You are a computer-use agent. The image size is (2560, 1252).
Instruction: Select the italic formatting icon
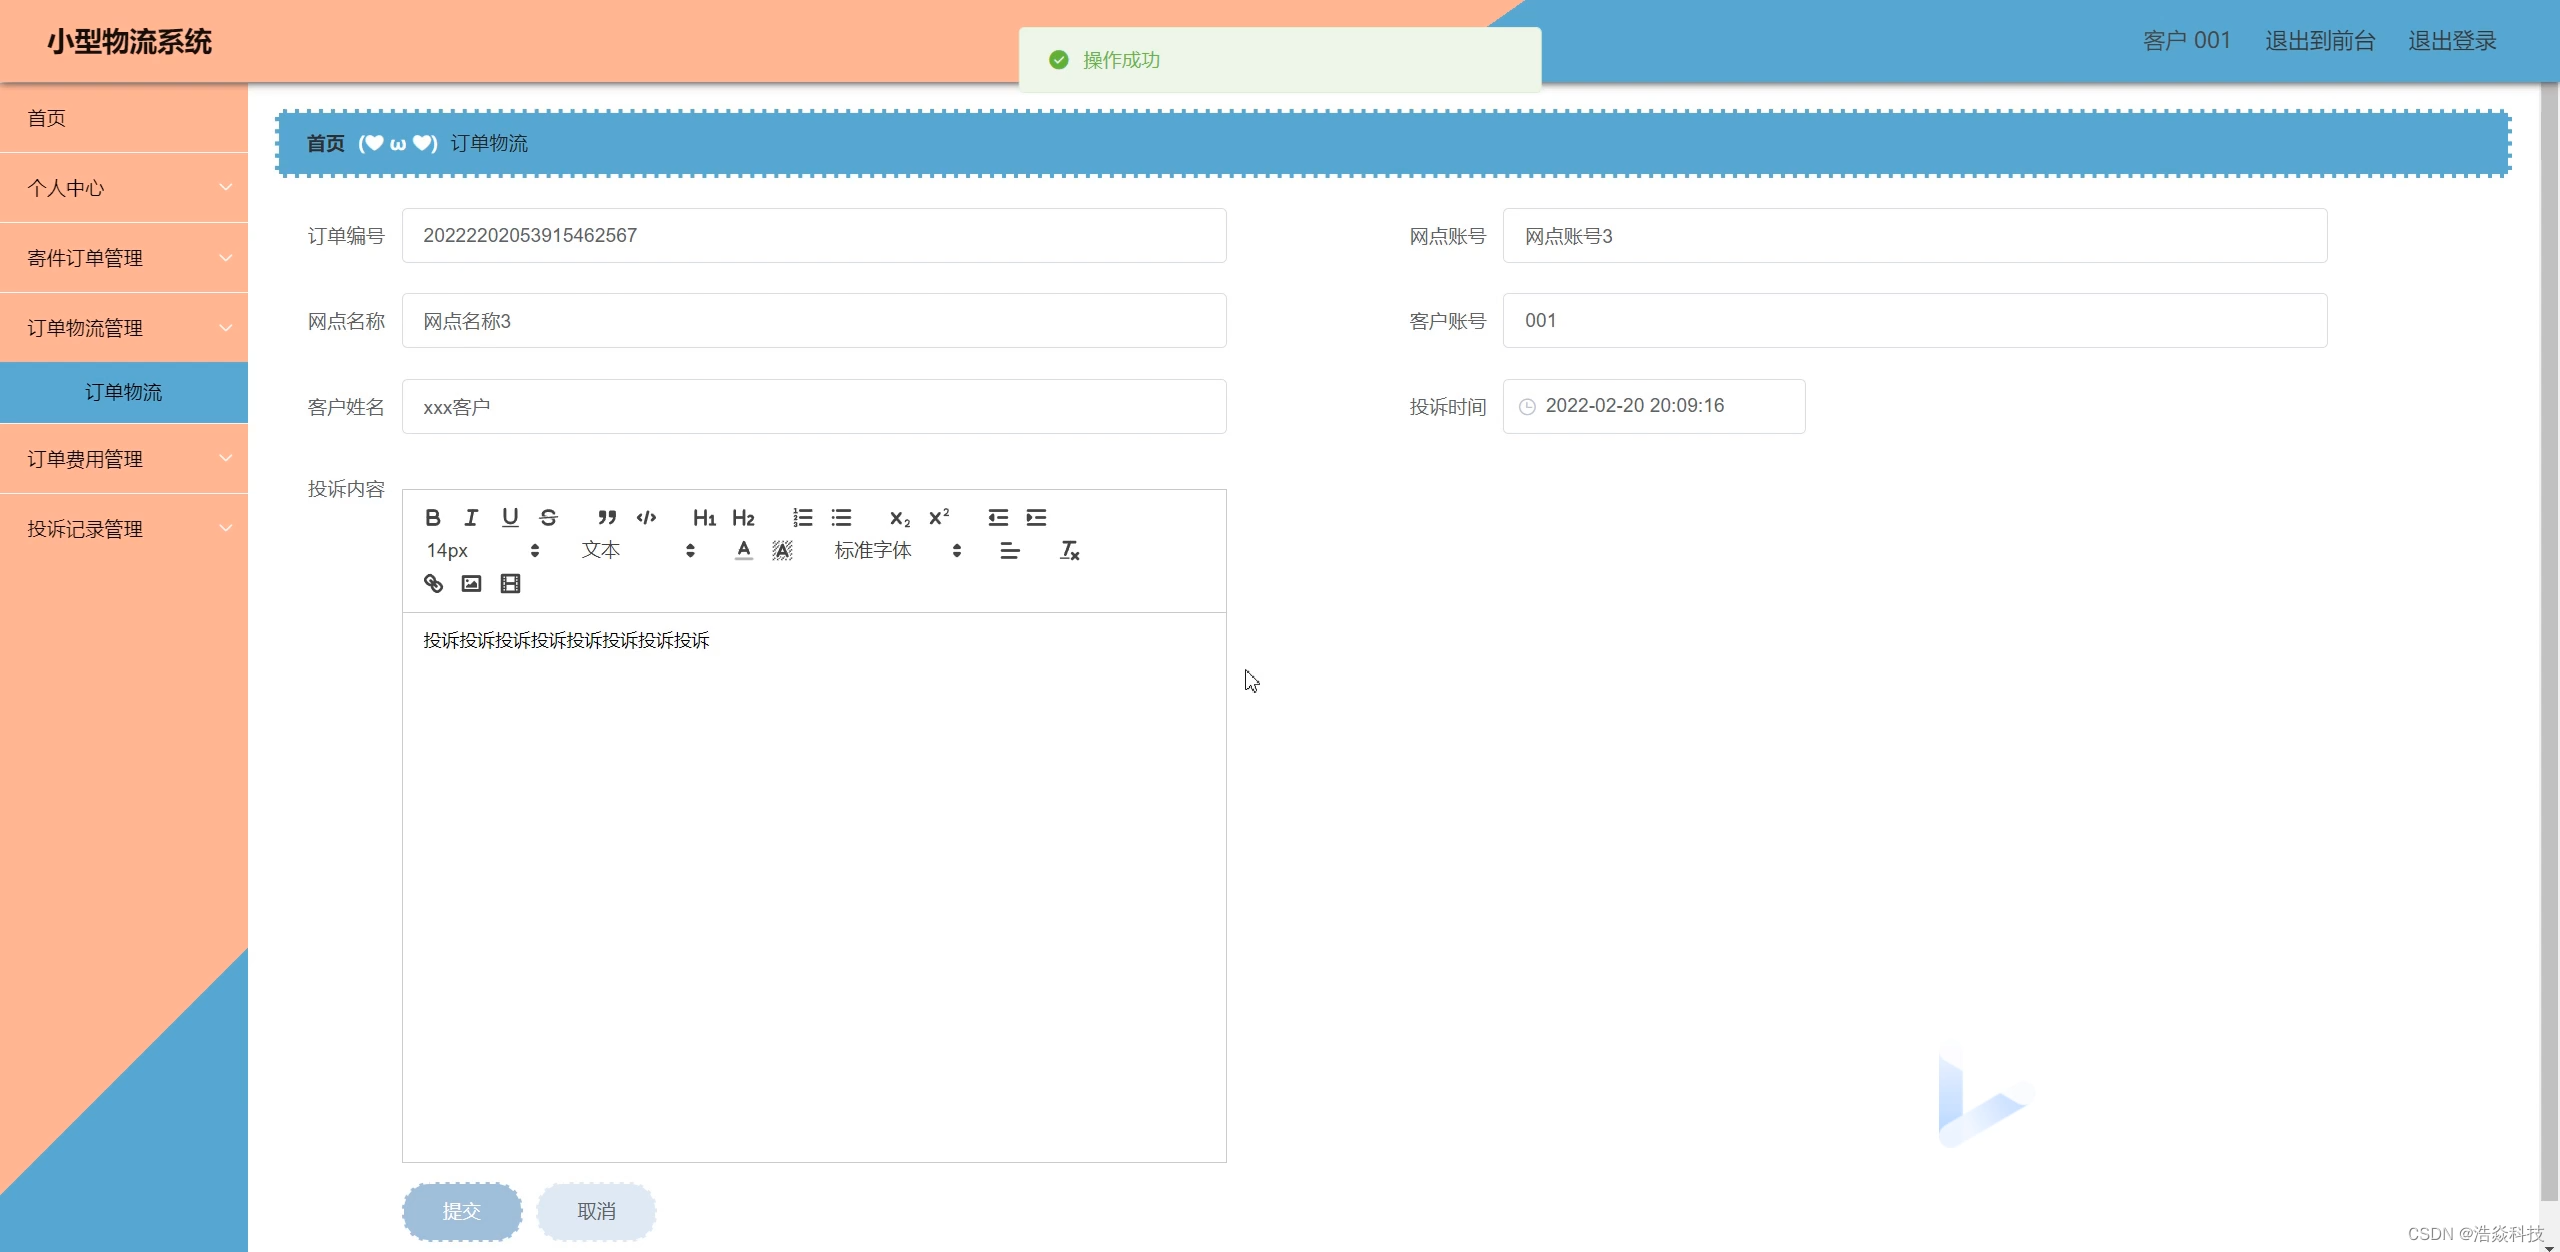click(x=471, y=517)
